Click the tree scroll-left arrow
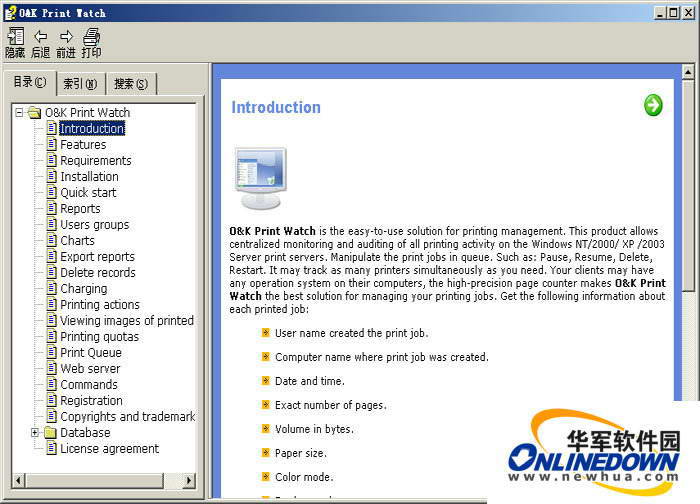The height and width of the screenshot is (504, 700). click(x=18, y=480)
